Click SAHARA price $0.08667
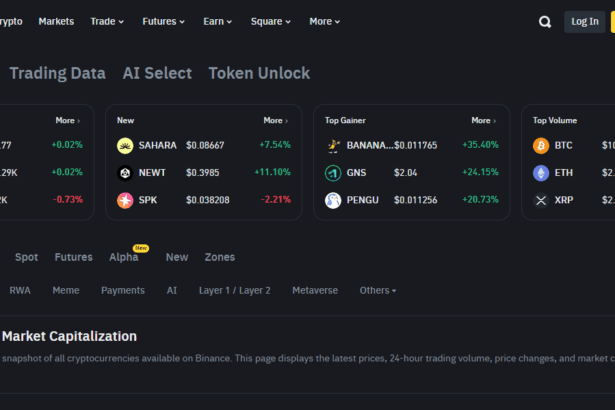Screen dimensions: 615x410 click(205, 146)
